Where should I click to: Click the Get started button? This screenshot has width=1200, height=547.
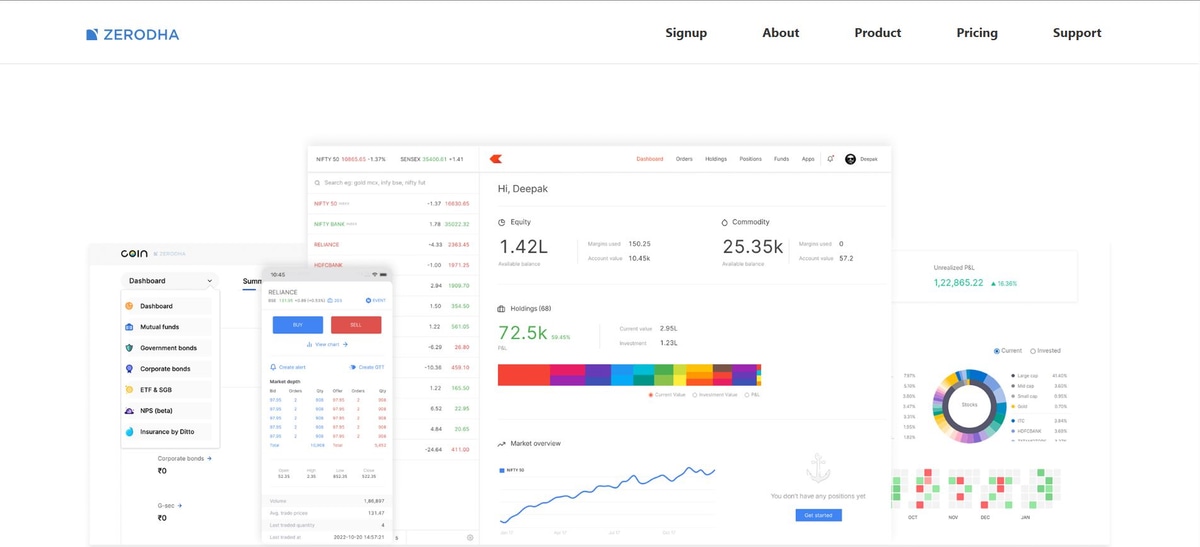click(818, 515)
